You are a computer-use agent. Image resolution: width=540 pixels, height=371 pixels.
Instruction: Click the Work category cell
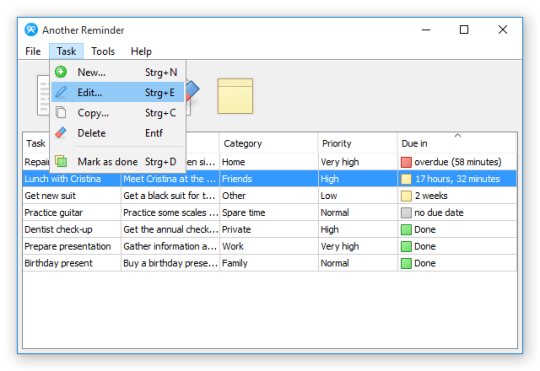(269, 246)
